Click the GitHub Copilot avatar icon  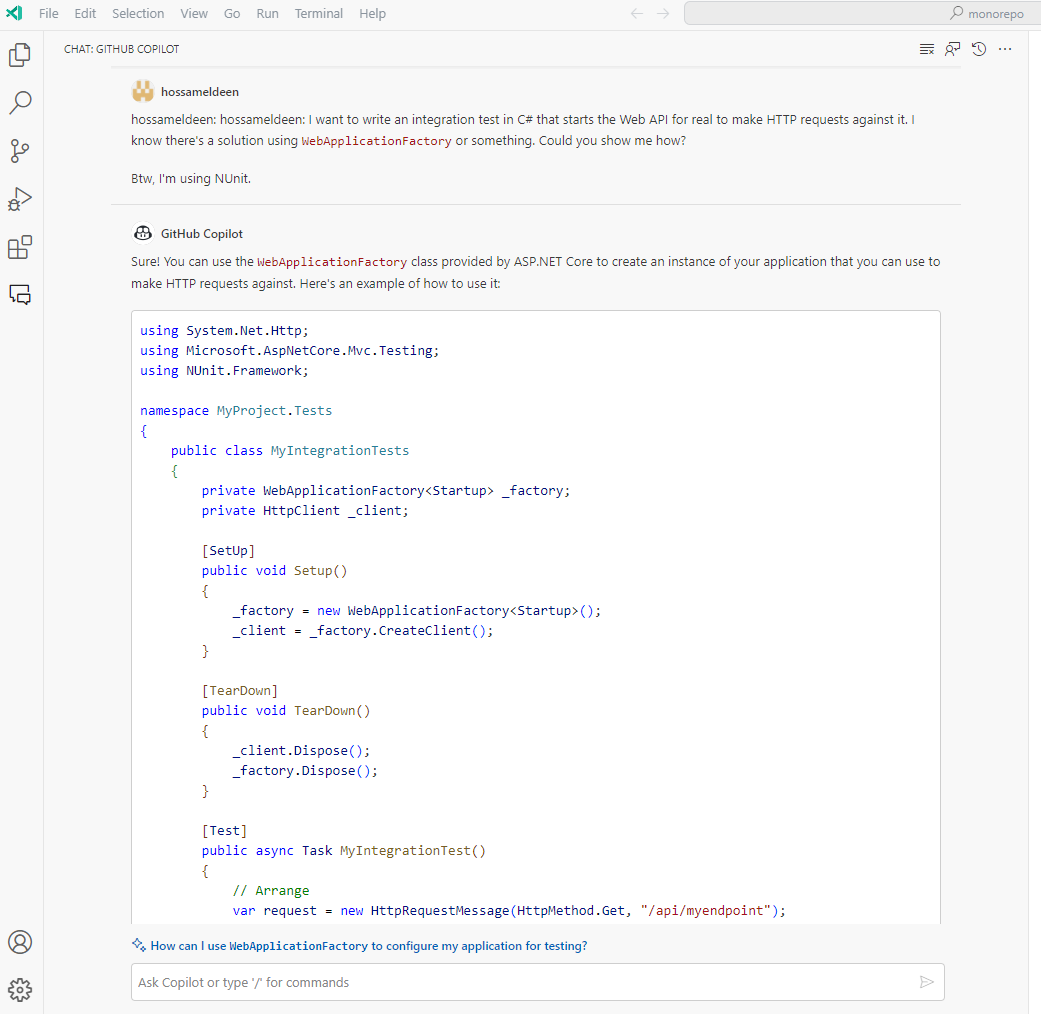tap(143, 233)
